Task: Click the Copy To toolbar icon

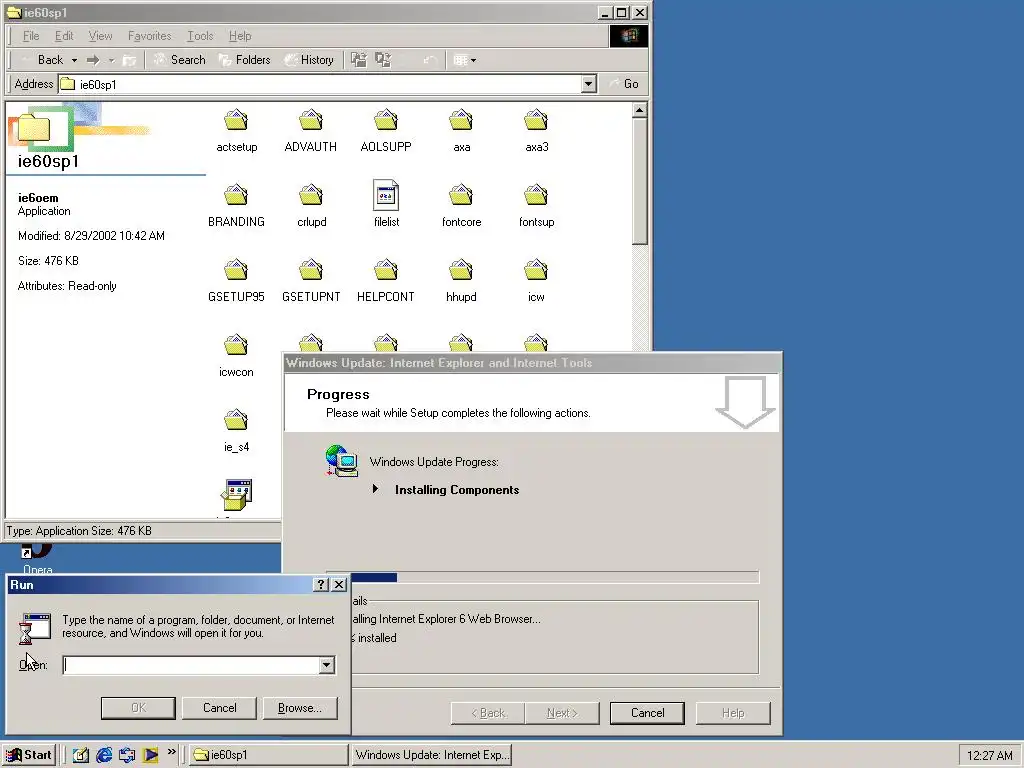Action: 383,60
